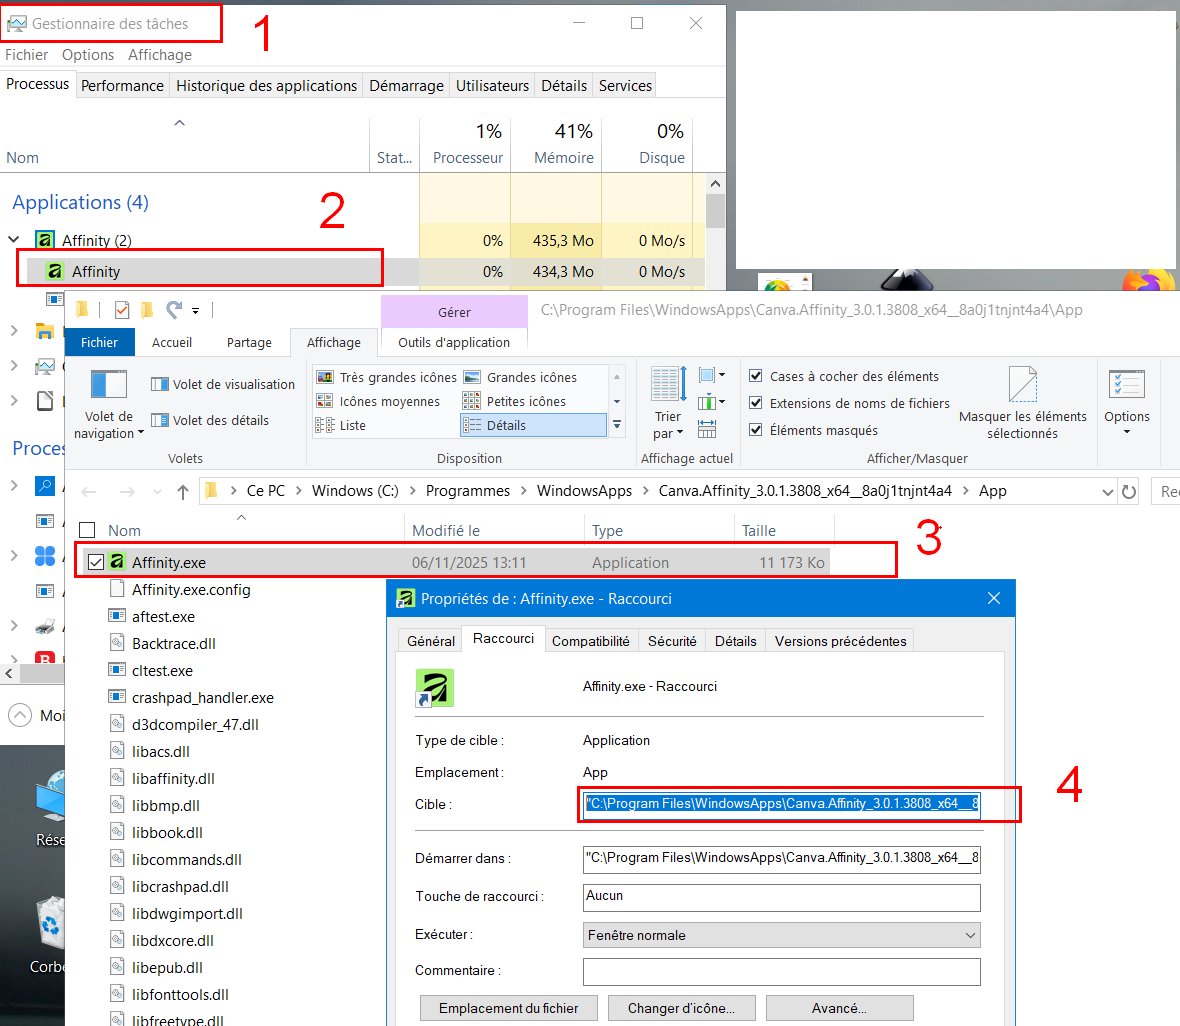Toggle Volet des détails pane

[x=210, y=420]
